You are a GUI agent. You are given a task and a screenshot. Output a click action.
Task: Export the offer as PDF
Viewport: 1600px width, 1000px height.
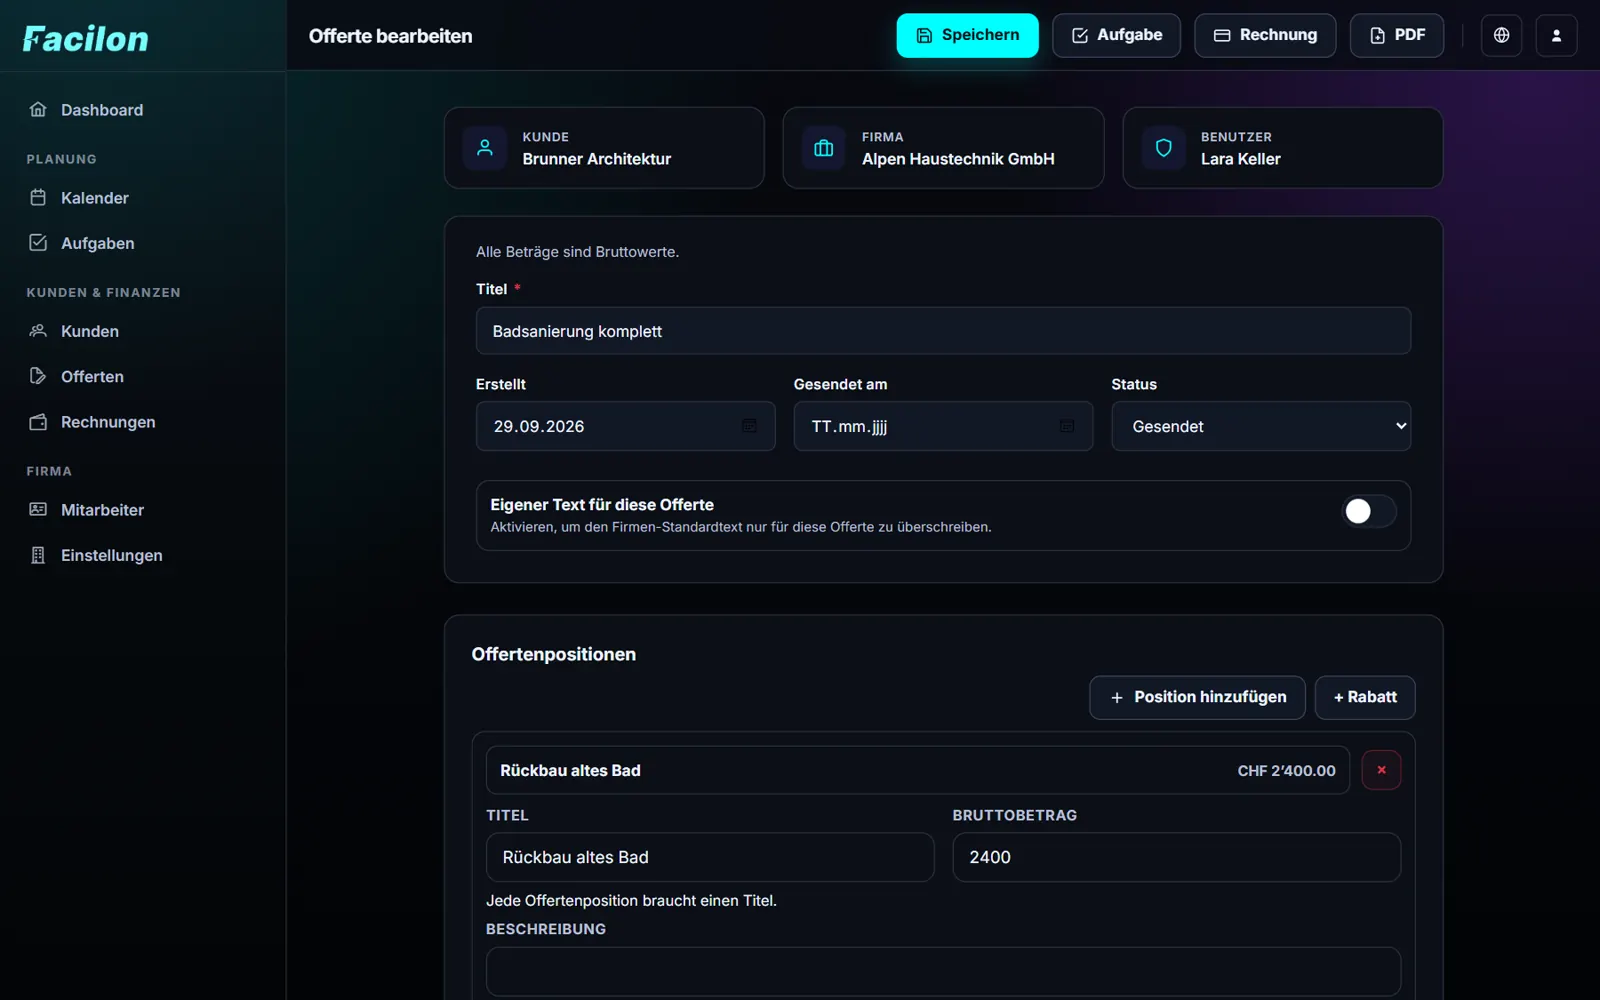(1397, 35)
